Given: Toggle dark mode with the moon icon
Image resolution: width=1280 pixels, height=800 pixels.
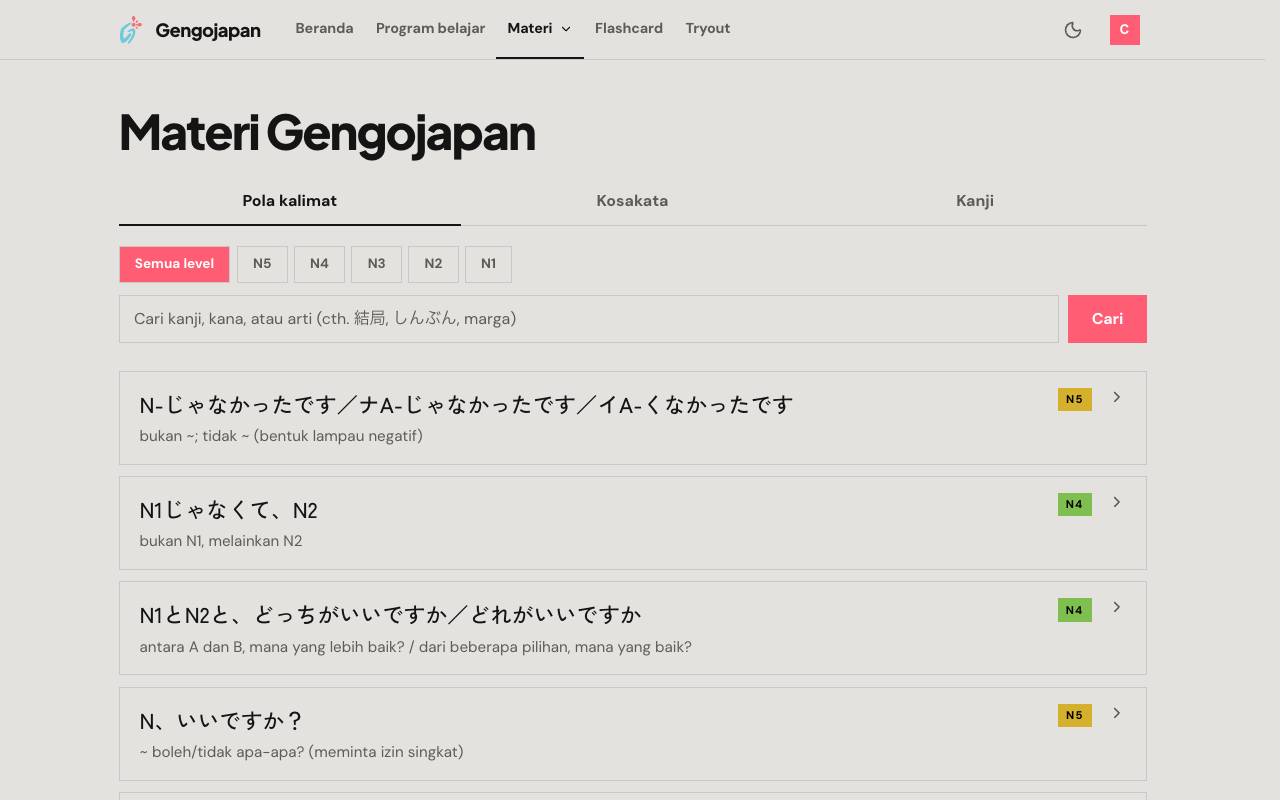Looking at the screenshot, I should (x=1073, y=30).
